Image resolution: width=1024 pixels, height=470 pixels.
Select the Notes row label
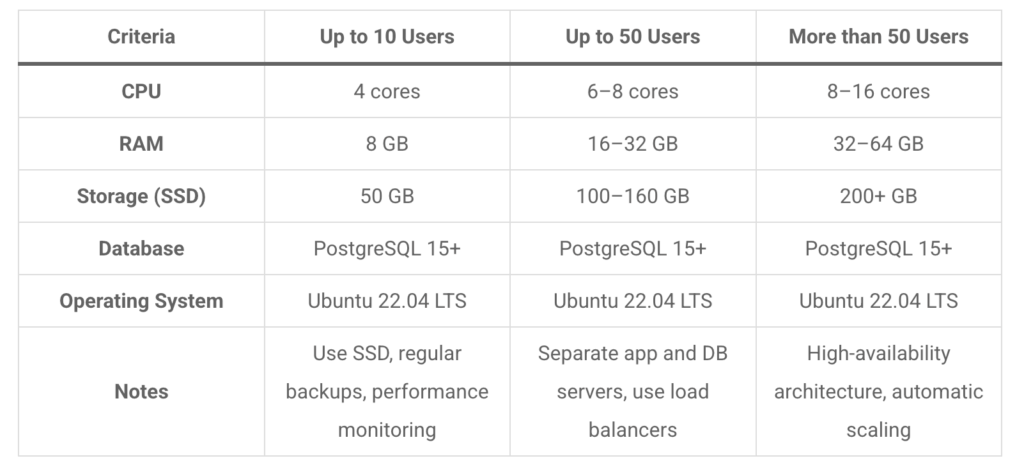point(141,391)
